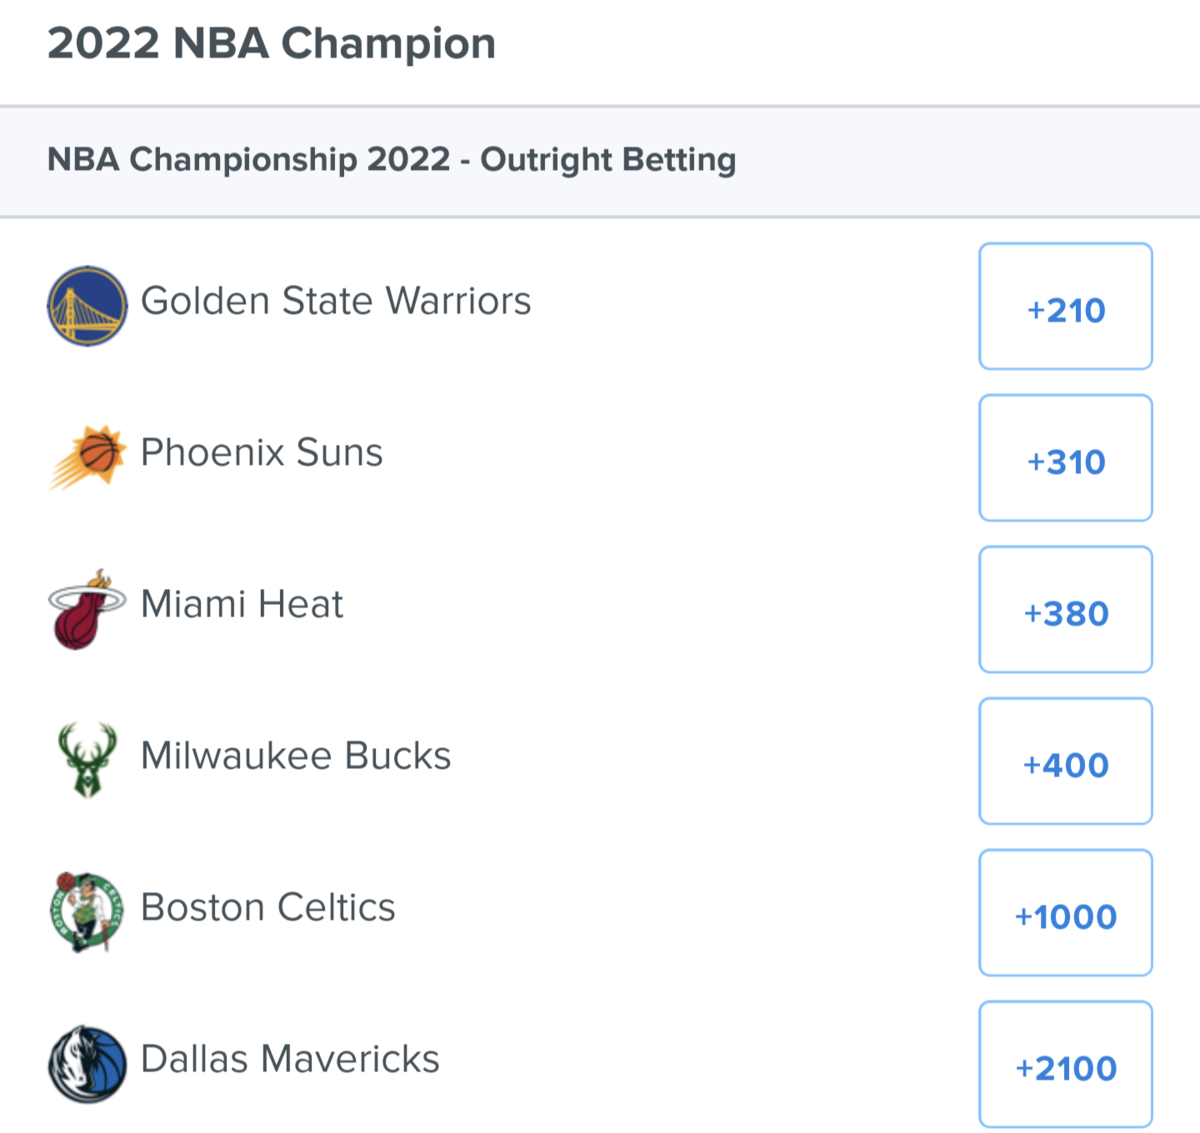
Task: Click the Phoenix Suns team name
Action: pyautogui.click(x=261, y=453)
